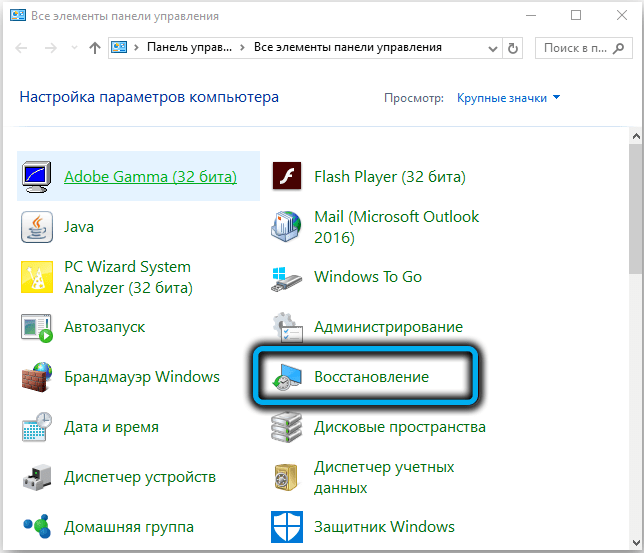Open the Дата и время calendar icon
This screenshot has height=553, width=644.
click(37, 427)
